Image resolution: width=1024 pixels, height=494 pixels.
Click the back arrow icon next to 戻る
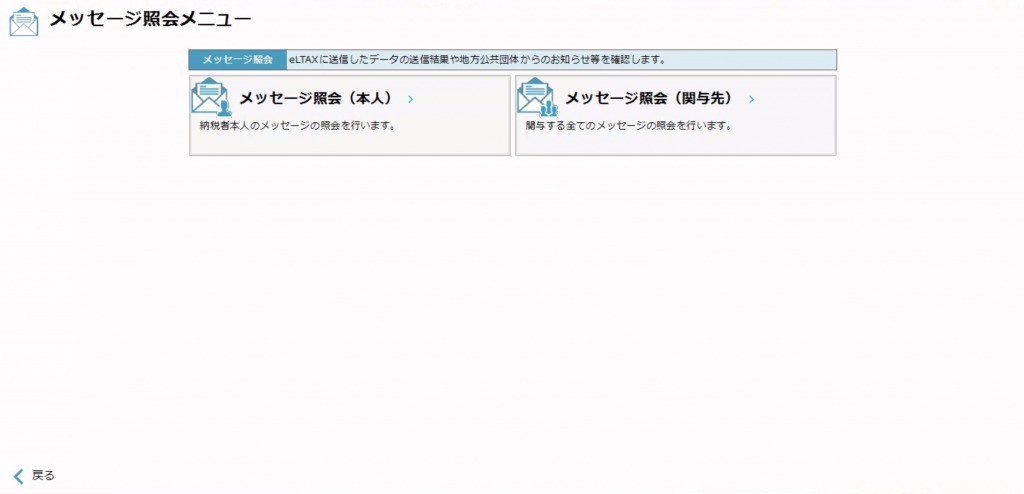pyautogui.click(x=18, y=476)
